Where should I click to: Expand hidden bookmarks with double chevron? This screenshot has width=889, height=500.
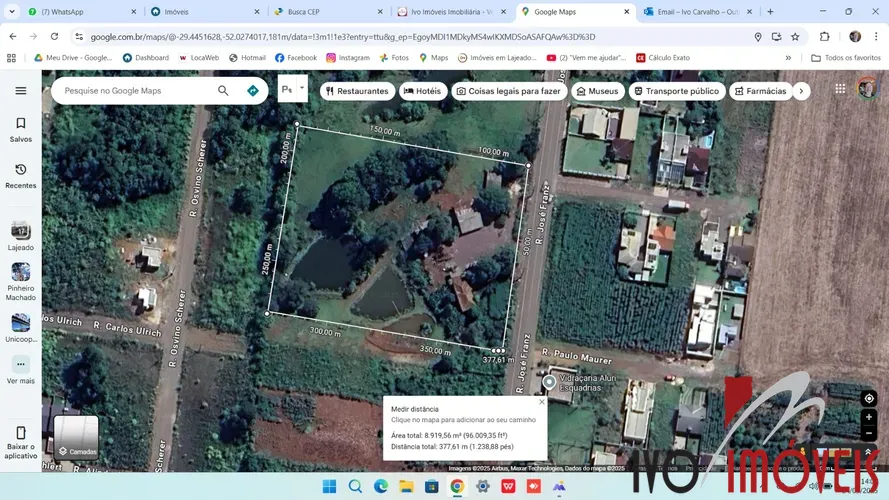pyautogui.click(x=788, y=58)
